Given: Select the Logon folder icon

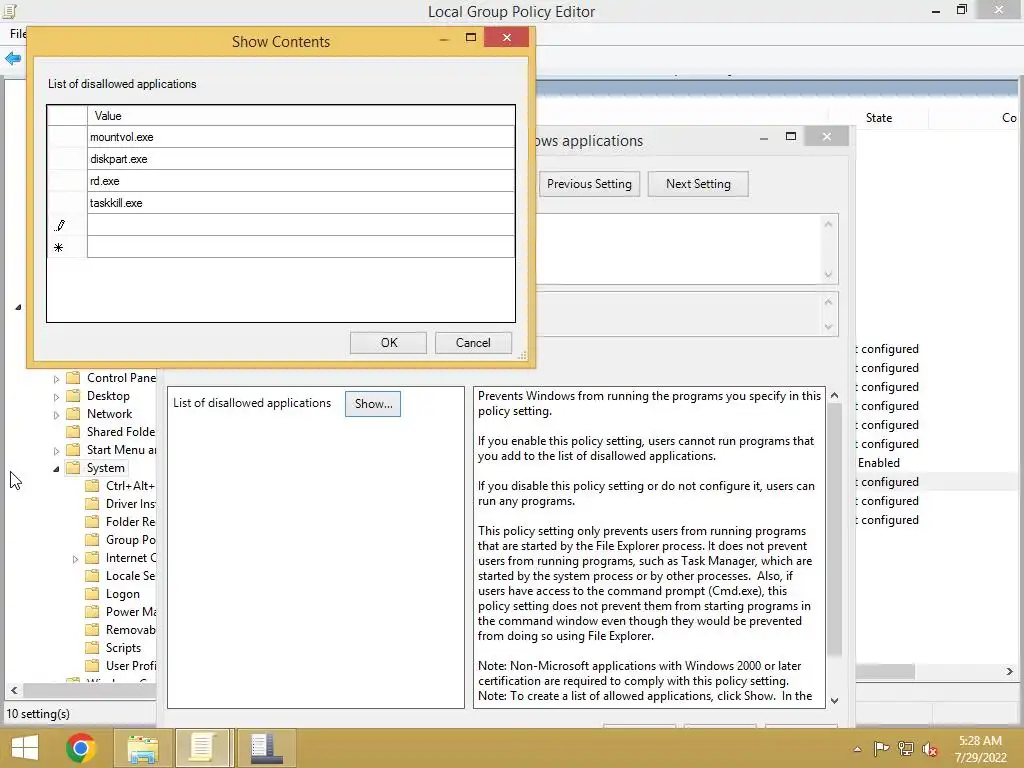Looking at the screenshot, I should point(93,594).
